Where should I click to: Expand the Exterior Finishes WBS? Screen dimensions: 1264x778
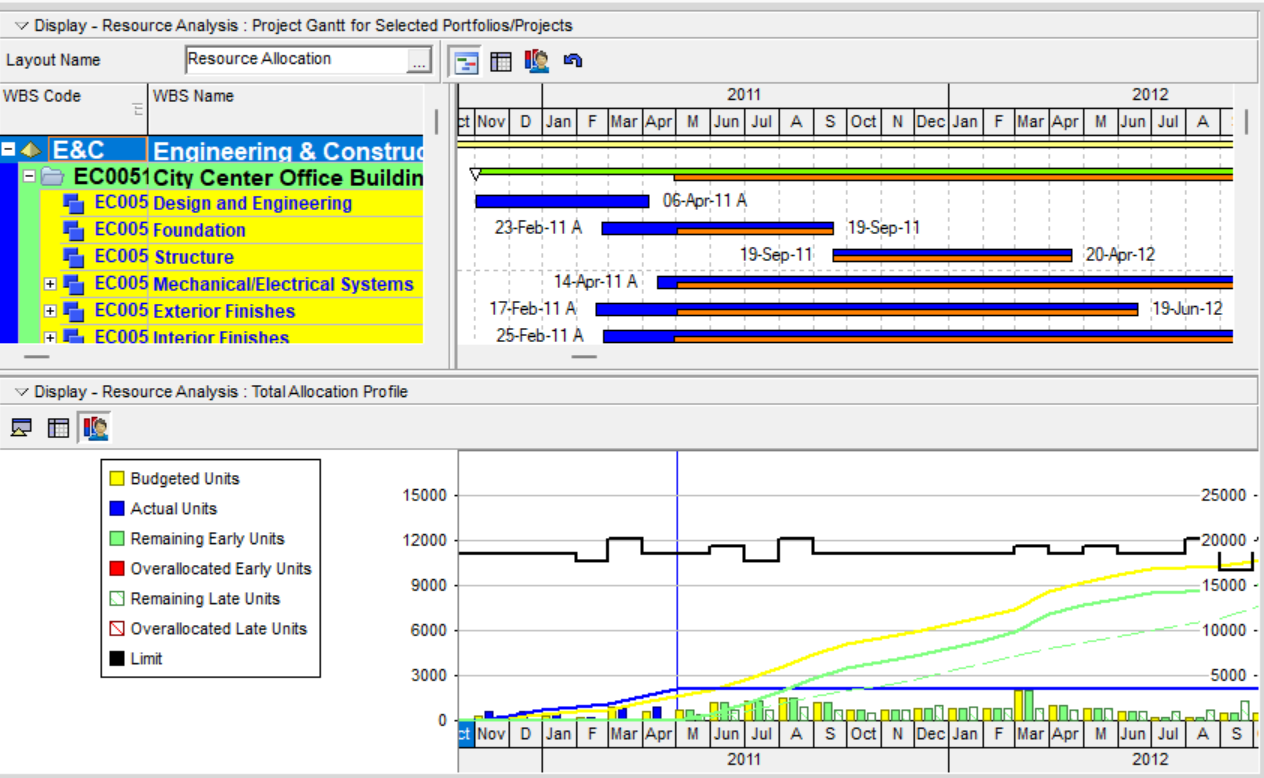point(50,312)
